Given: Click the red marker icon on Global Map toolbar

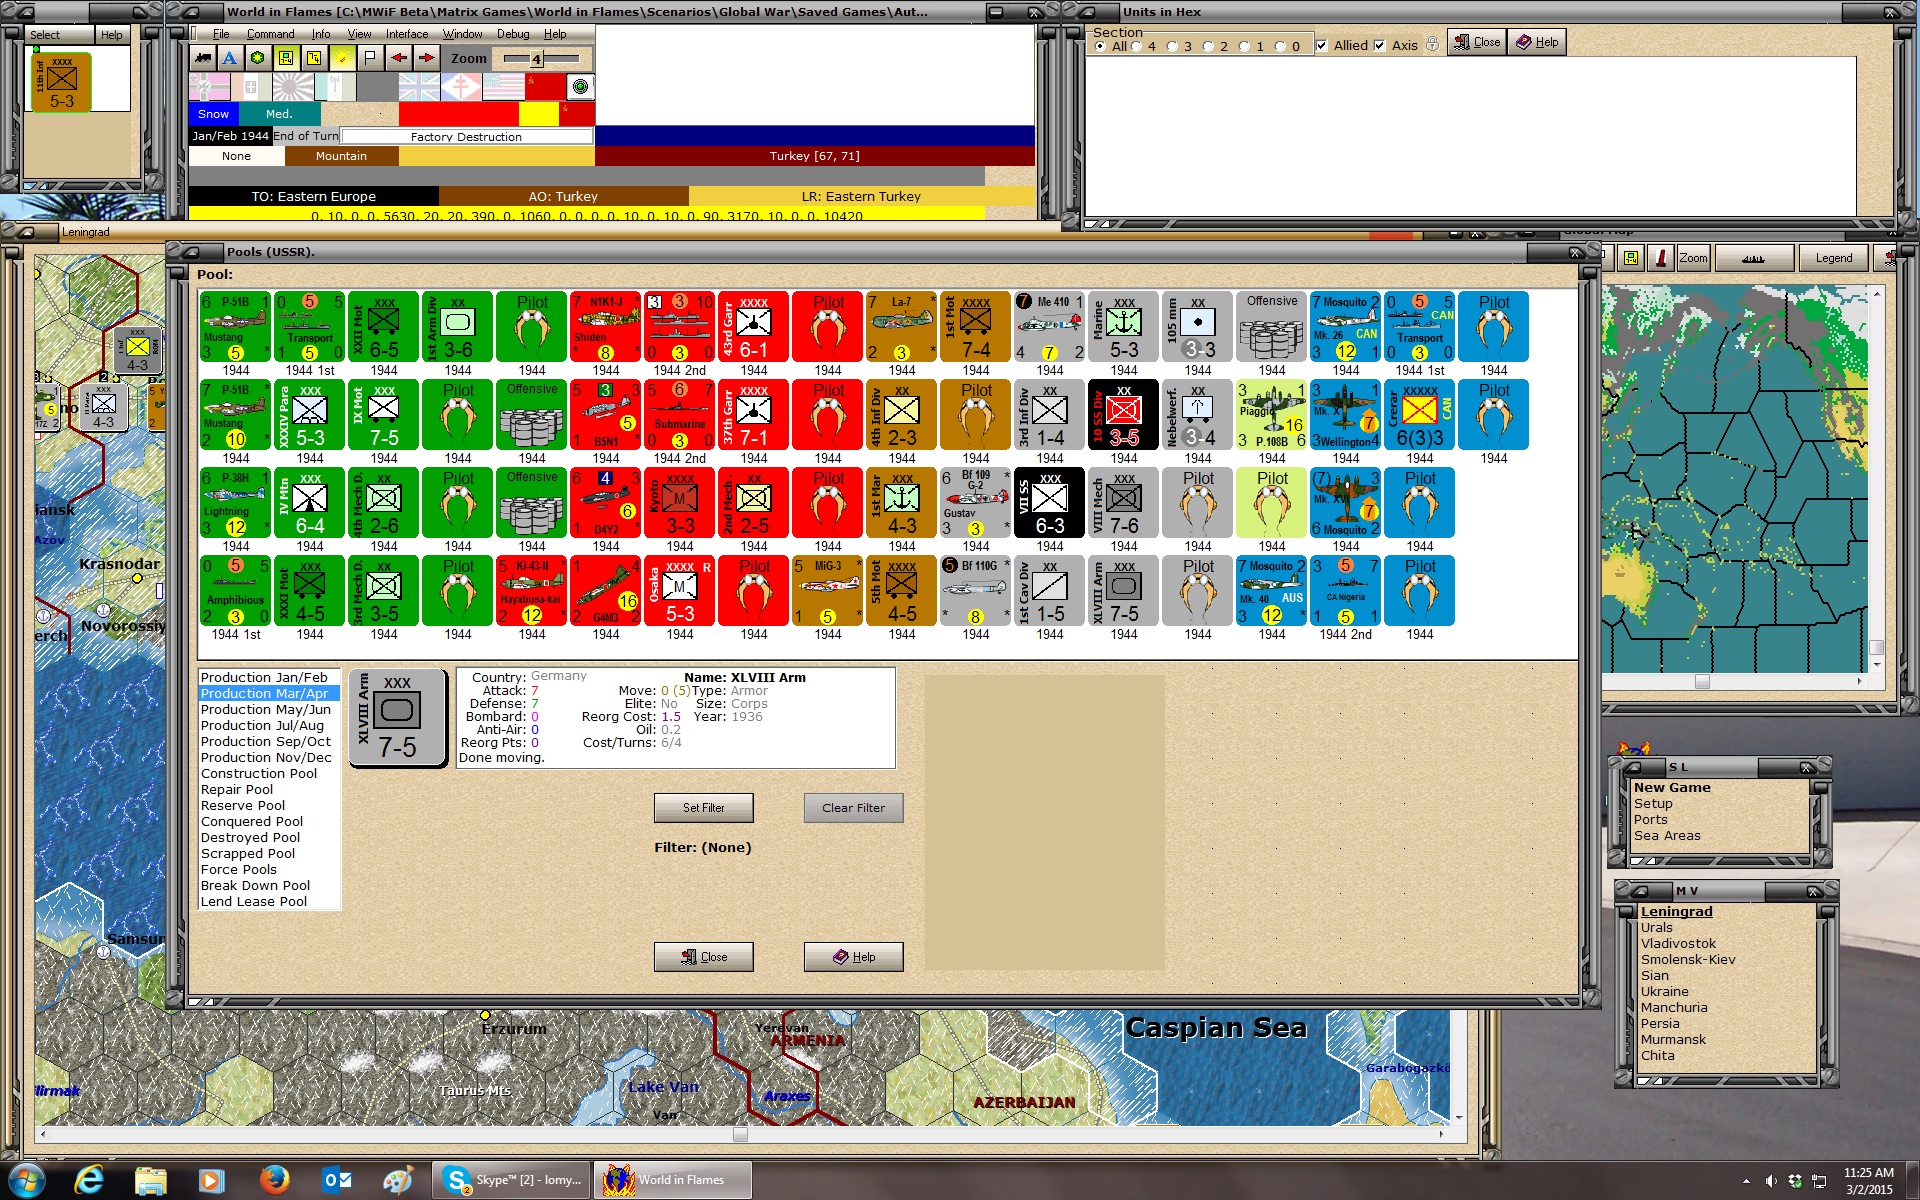Looking at the screenshot, I should click(1661, 258).
